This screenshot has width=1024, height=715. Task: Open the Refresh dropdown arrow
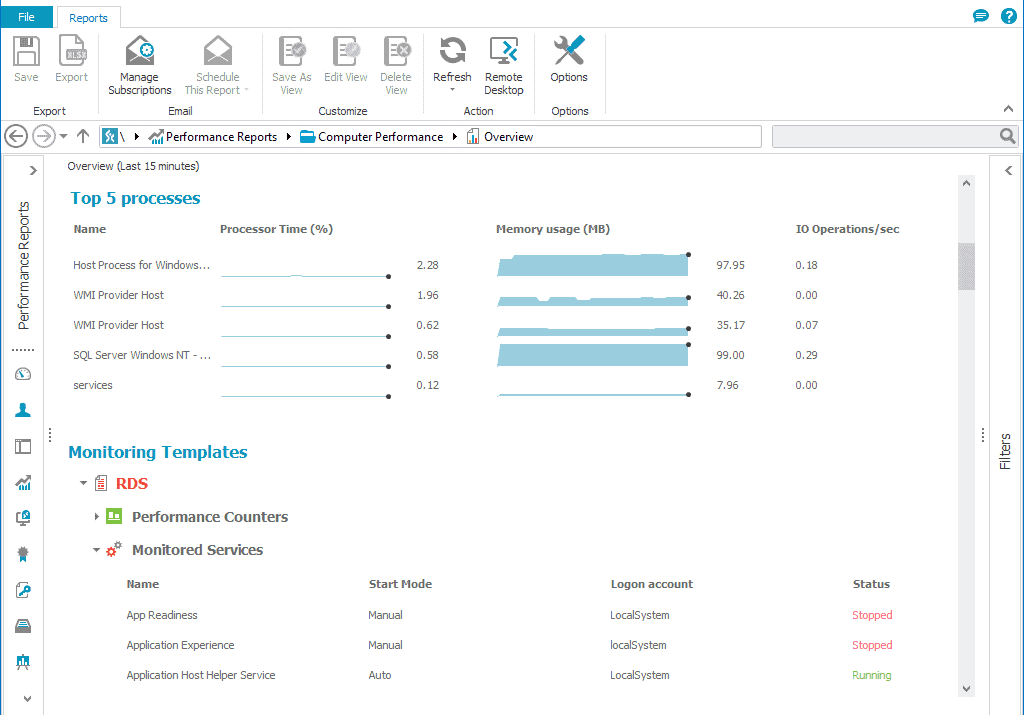click(452, 90)
